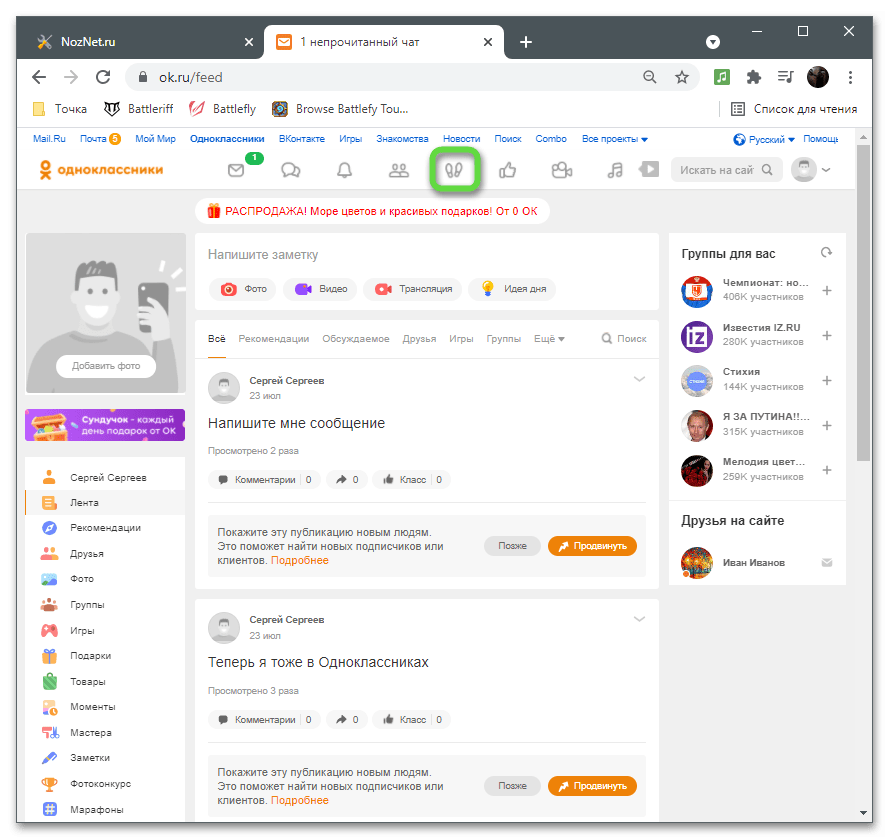Viewport: 889px width, 839px height.
Task: Bookmark this page with star icon
Action: point(681,77)
